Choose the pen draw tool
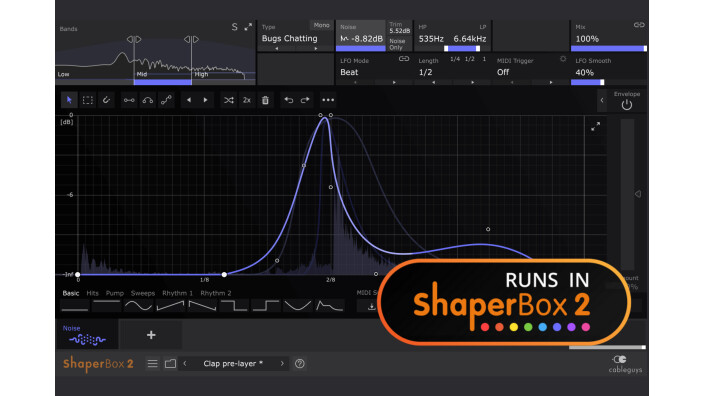The width and height of the screenshot is (704, 396). tap(106, 100)
